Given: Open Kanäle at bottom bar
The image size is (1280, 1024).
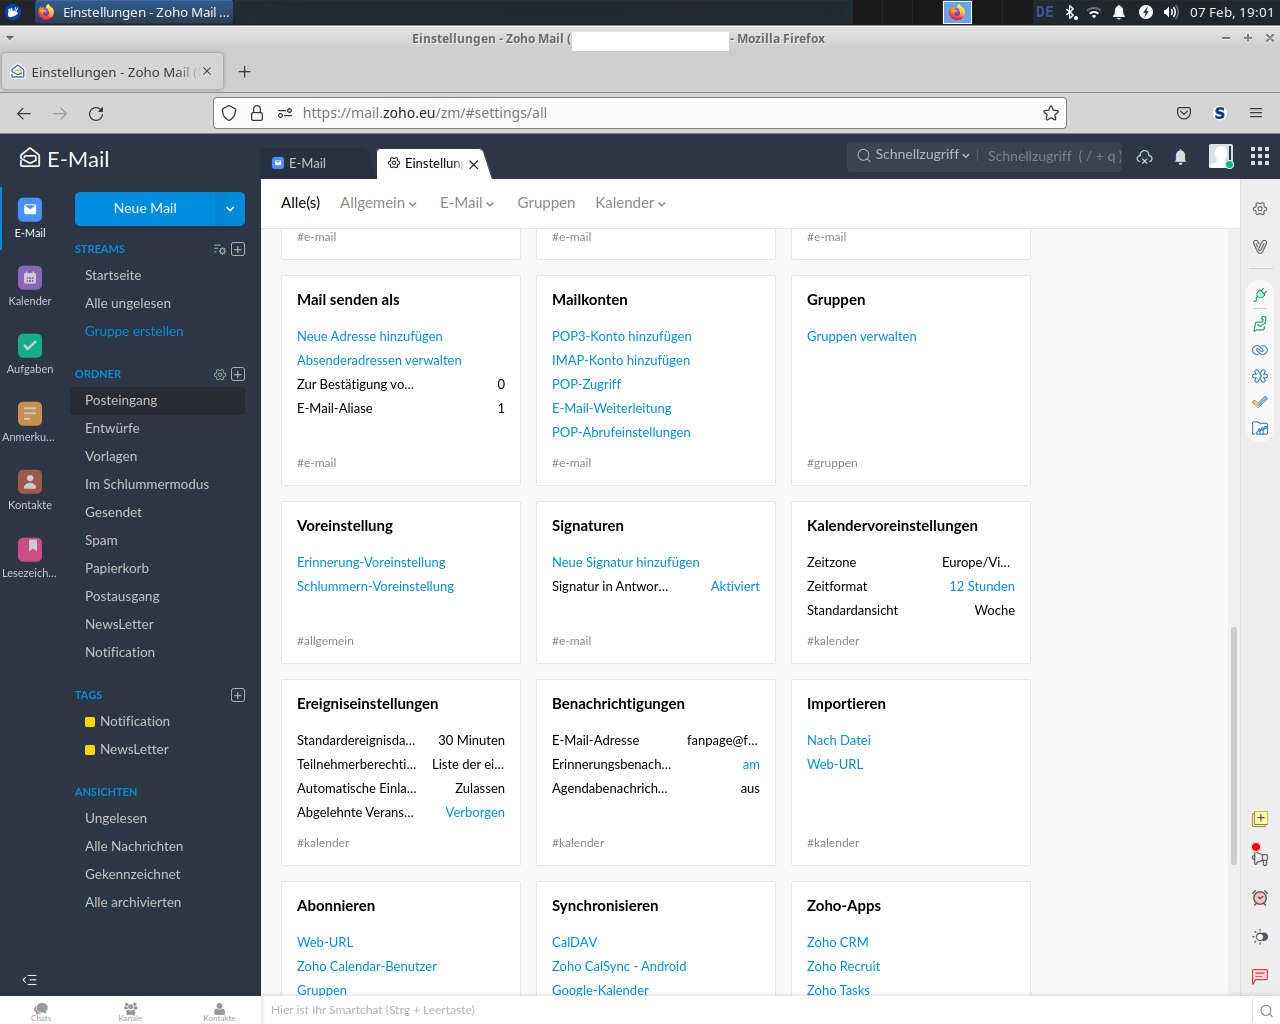Looking at the screenshot, I should pos(130,1011).
